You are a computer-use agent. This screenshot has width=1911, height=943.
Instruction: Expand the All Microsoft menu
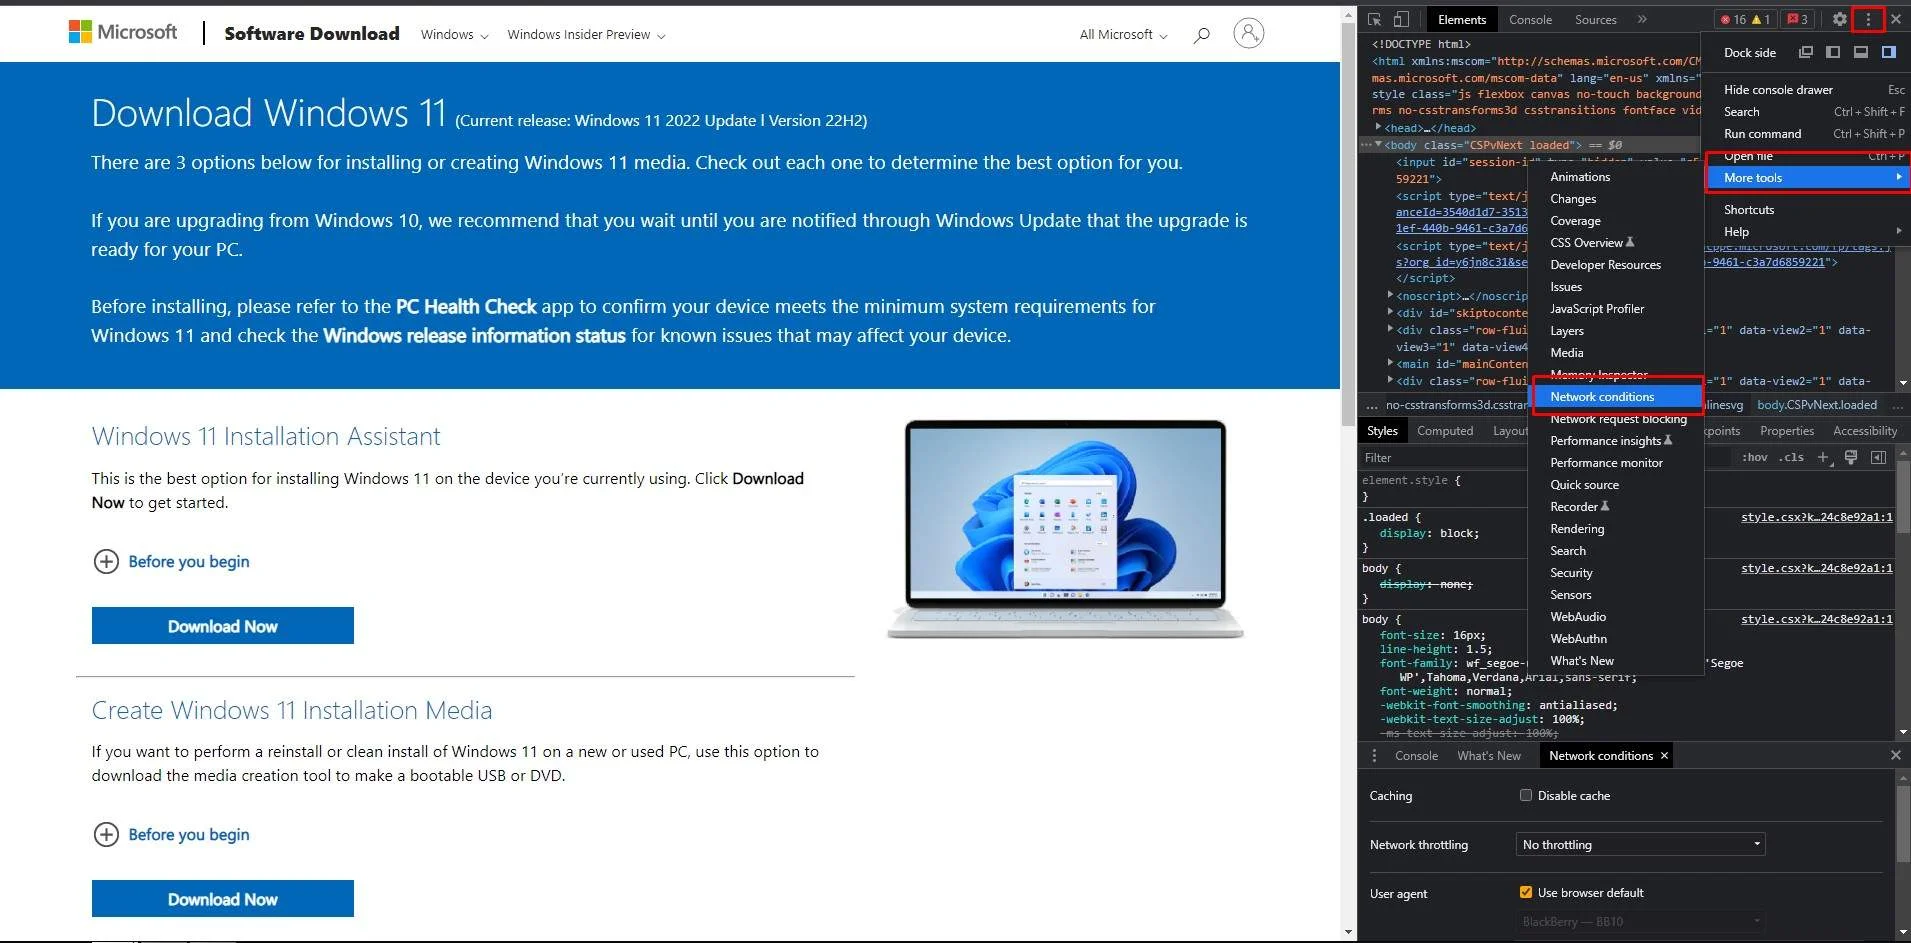[1123, 35]
